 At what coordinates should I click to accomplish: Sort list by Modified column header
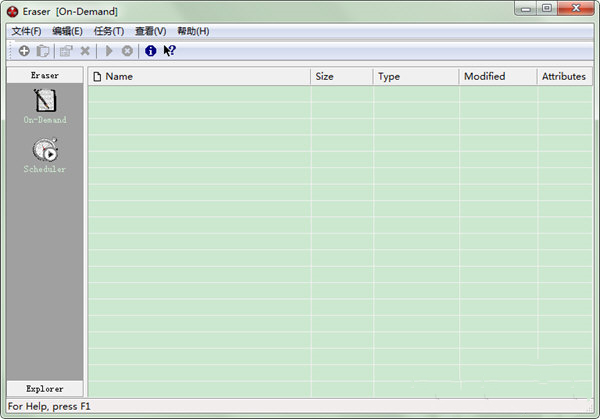coord(497,76)
